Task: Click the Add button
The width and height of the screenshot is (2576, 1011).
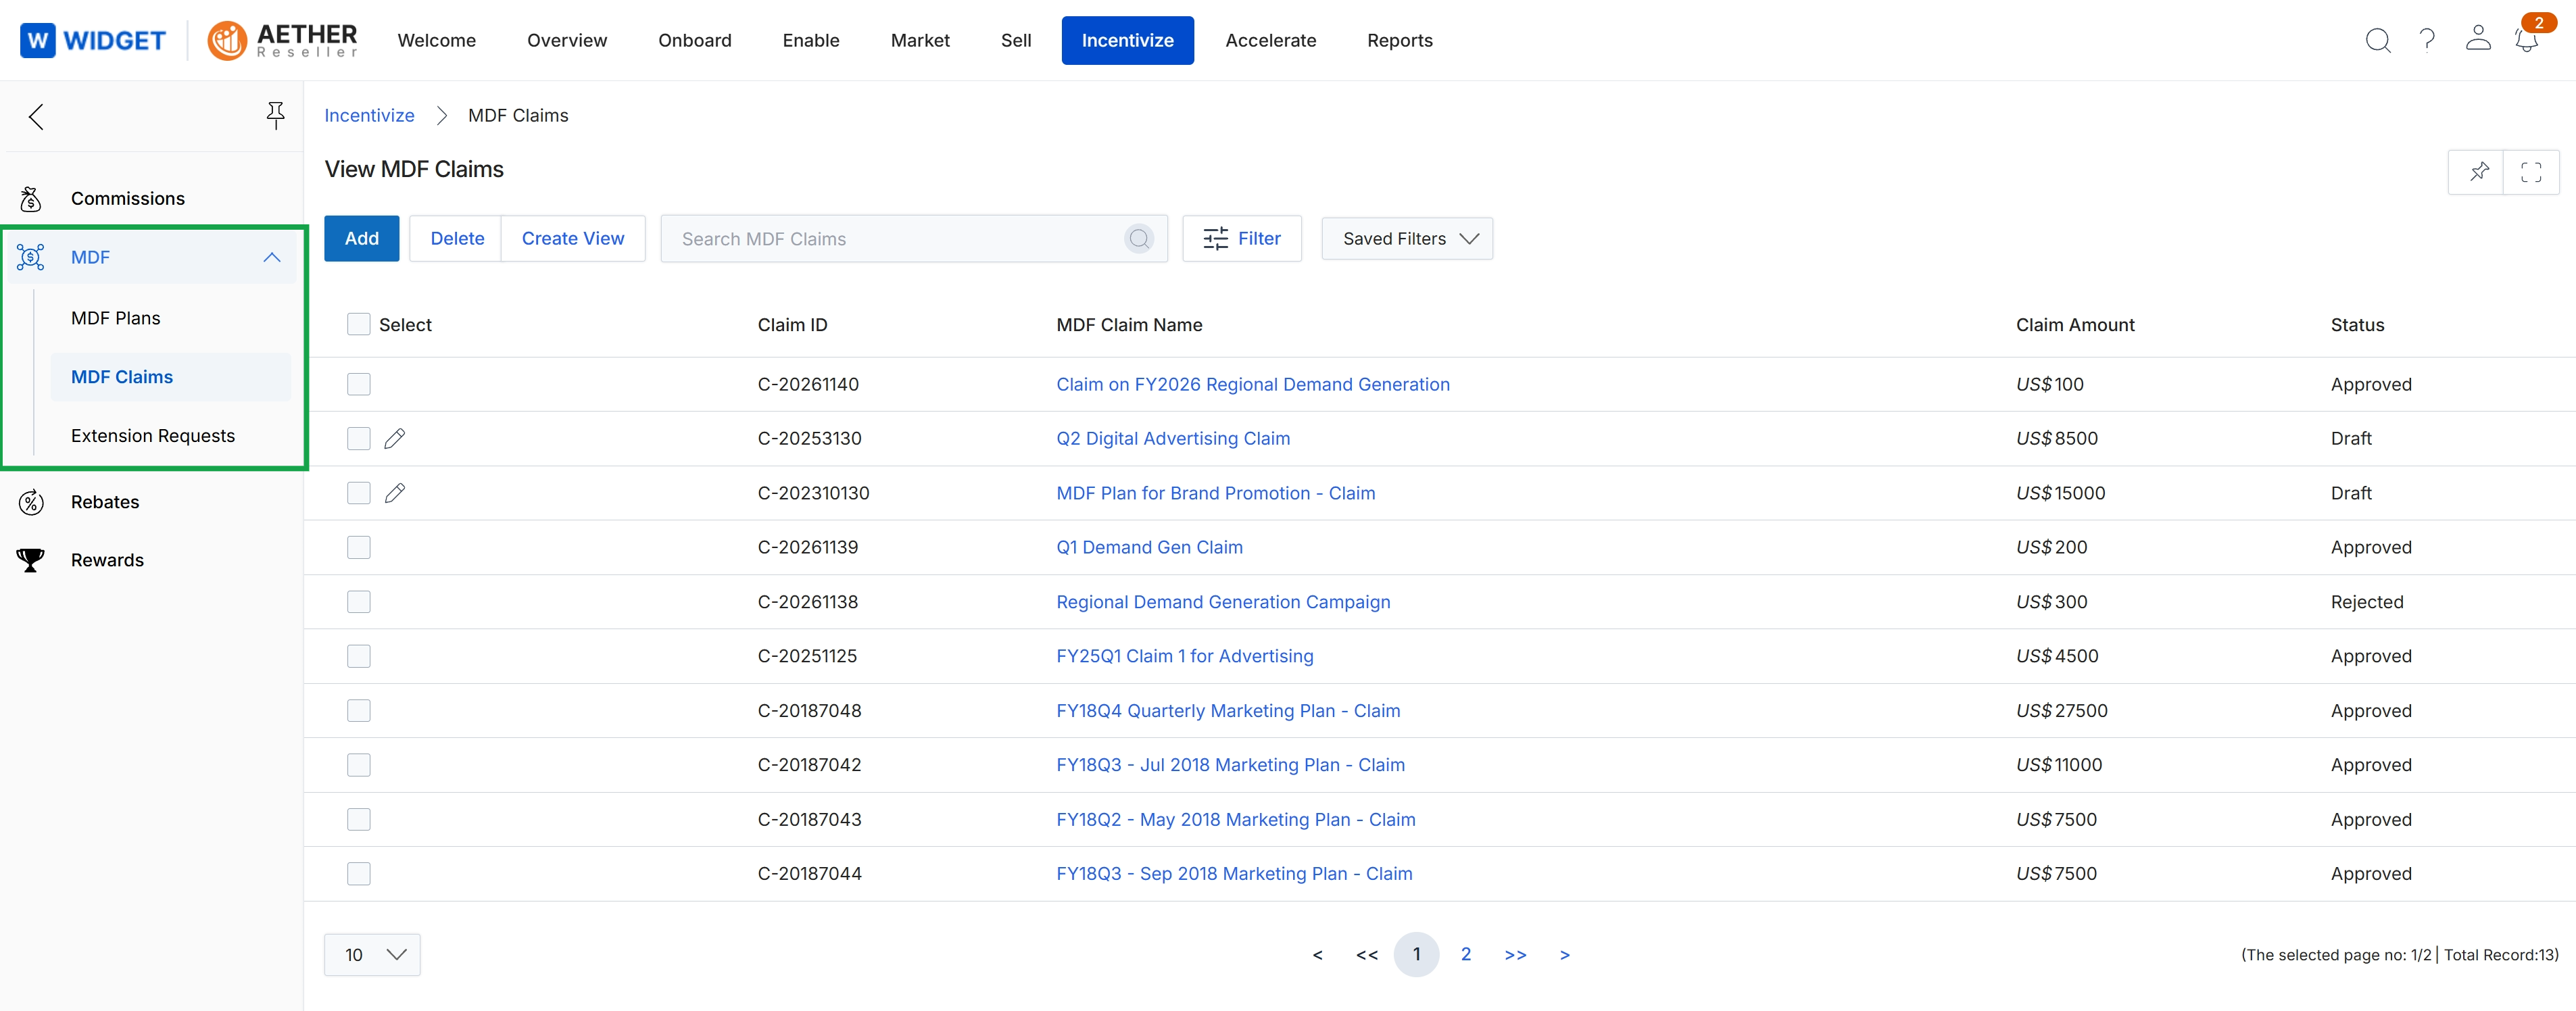Action: 362,238
